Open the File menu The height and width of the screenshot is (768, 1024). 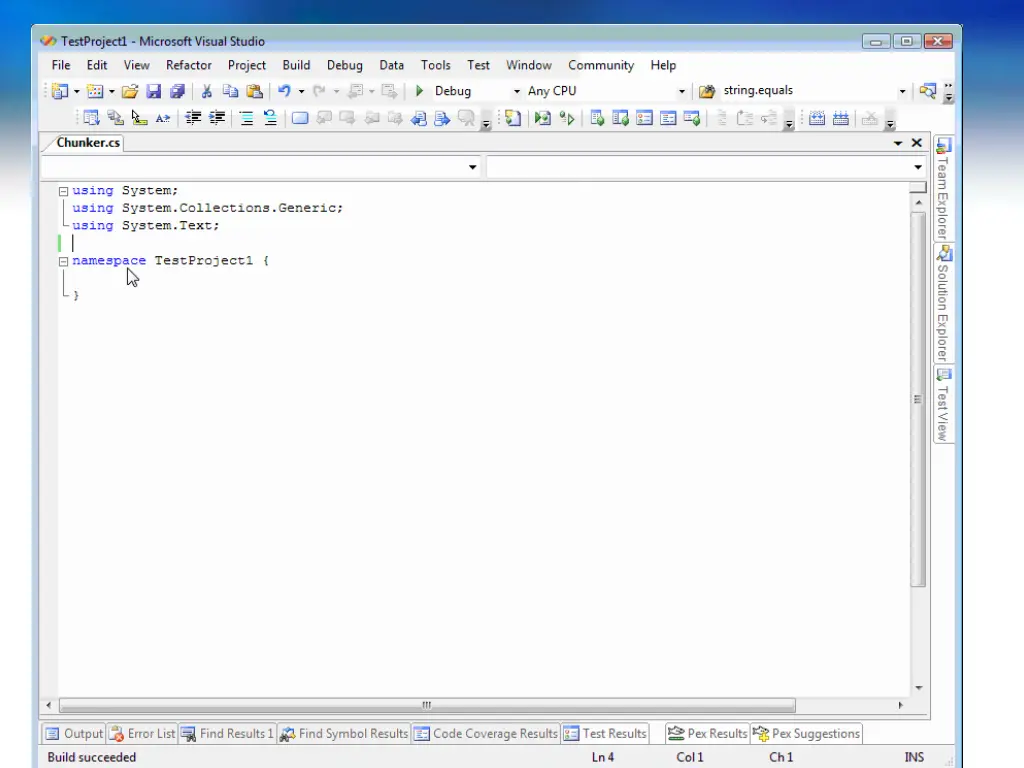61,65
